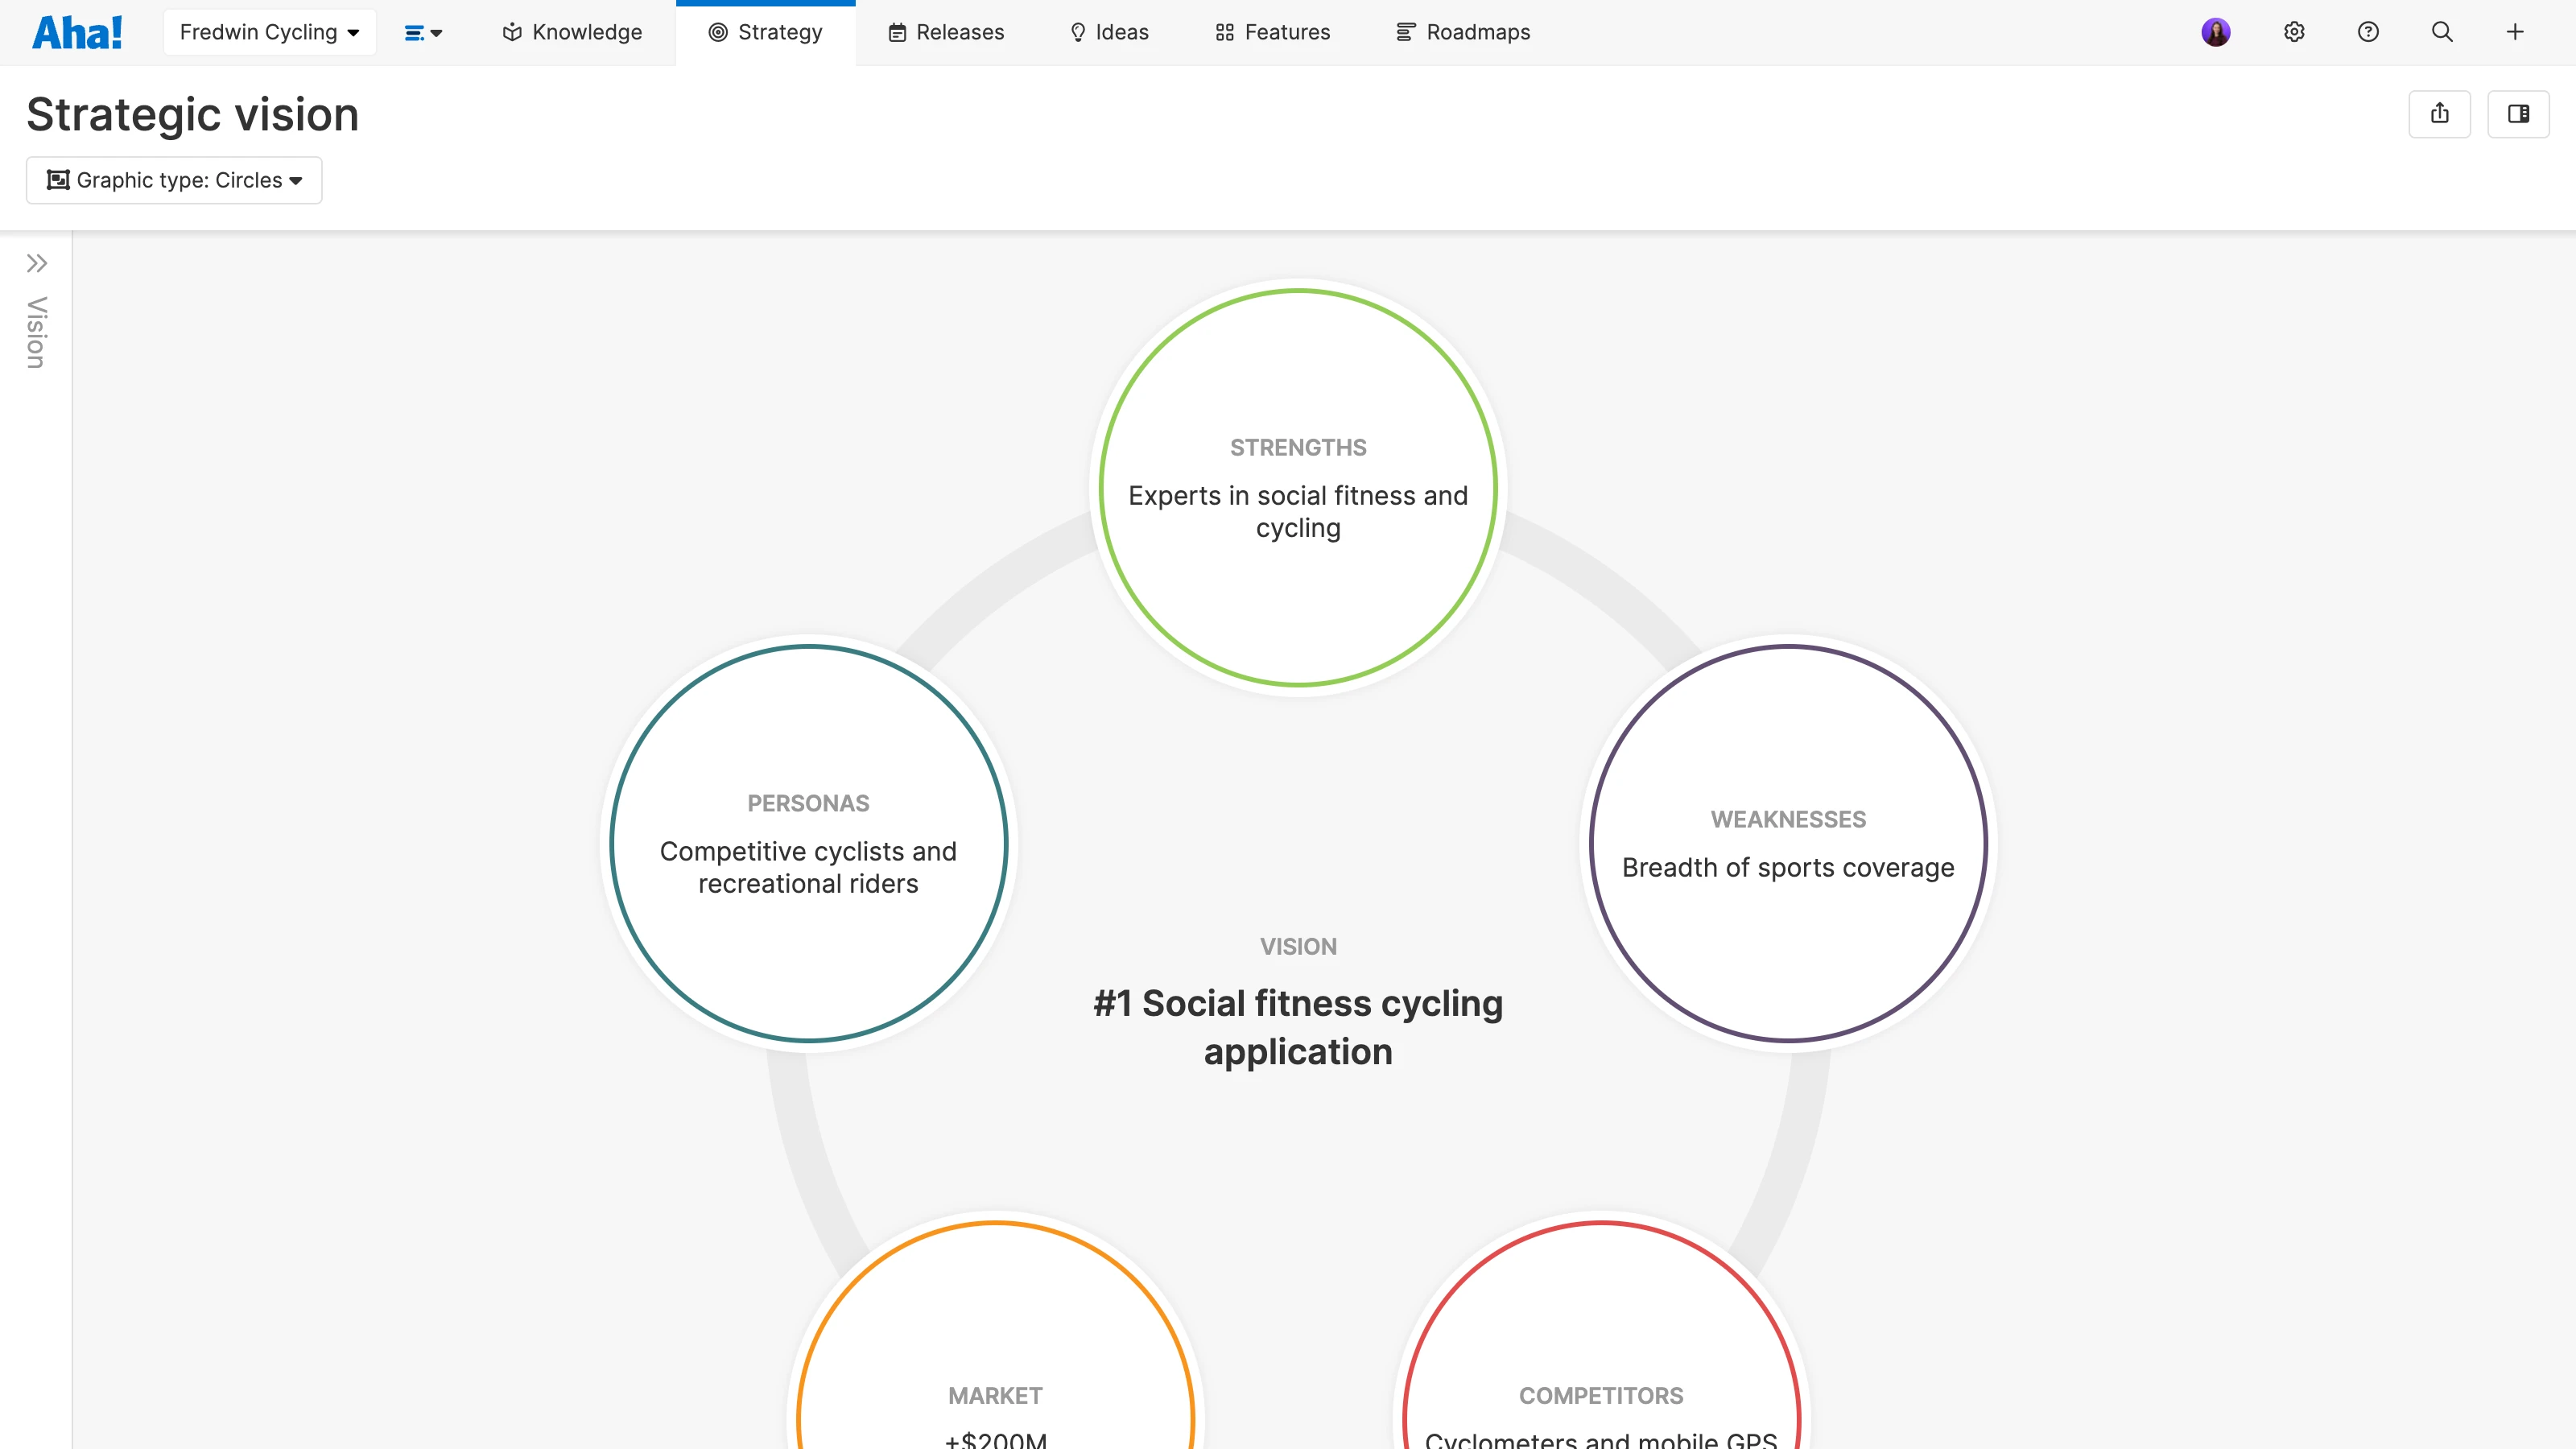Image resolution: width=2576 pixels, height=1449 pixels.
Task: Click the plus add-new icon
Action: pyautogui.click(x=2515, y=32)
